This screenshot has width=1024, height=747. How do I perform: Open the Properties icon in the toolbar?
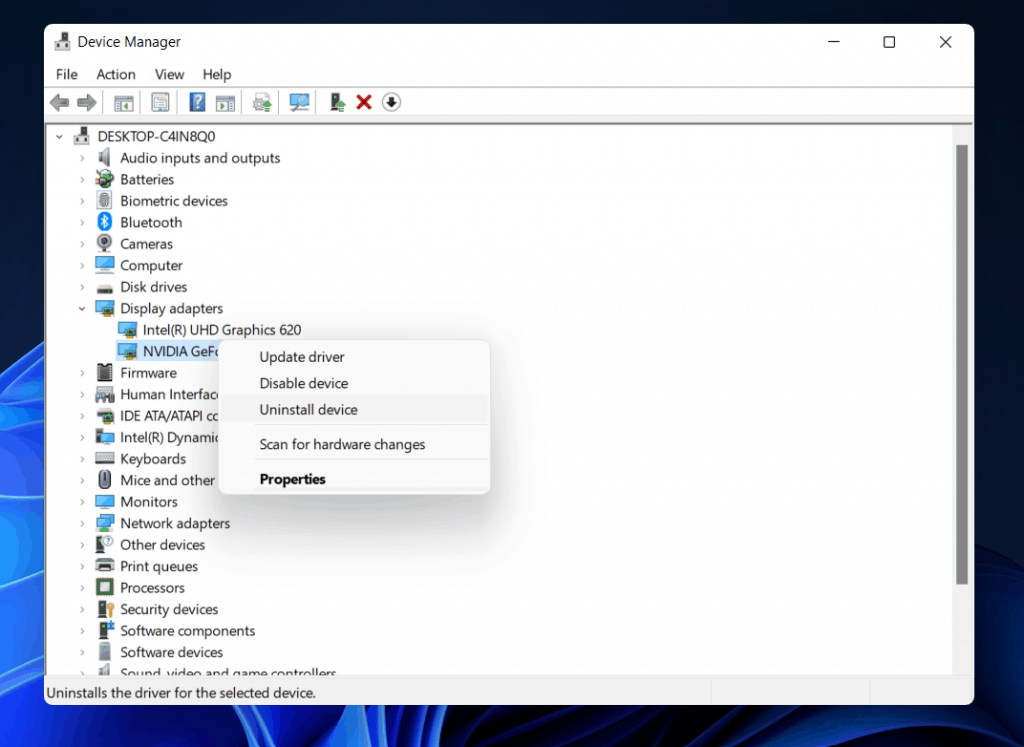click(160, 102)
